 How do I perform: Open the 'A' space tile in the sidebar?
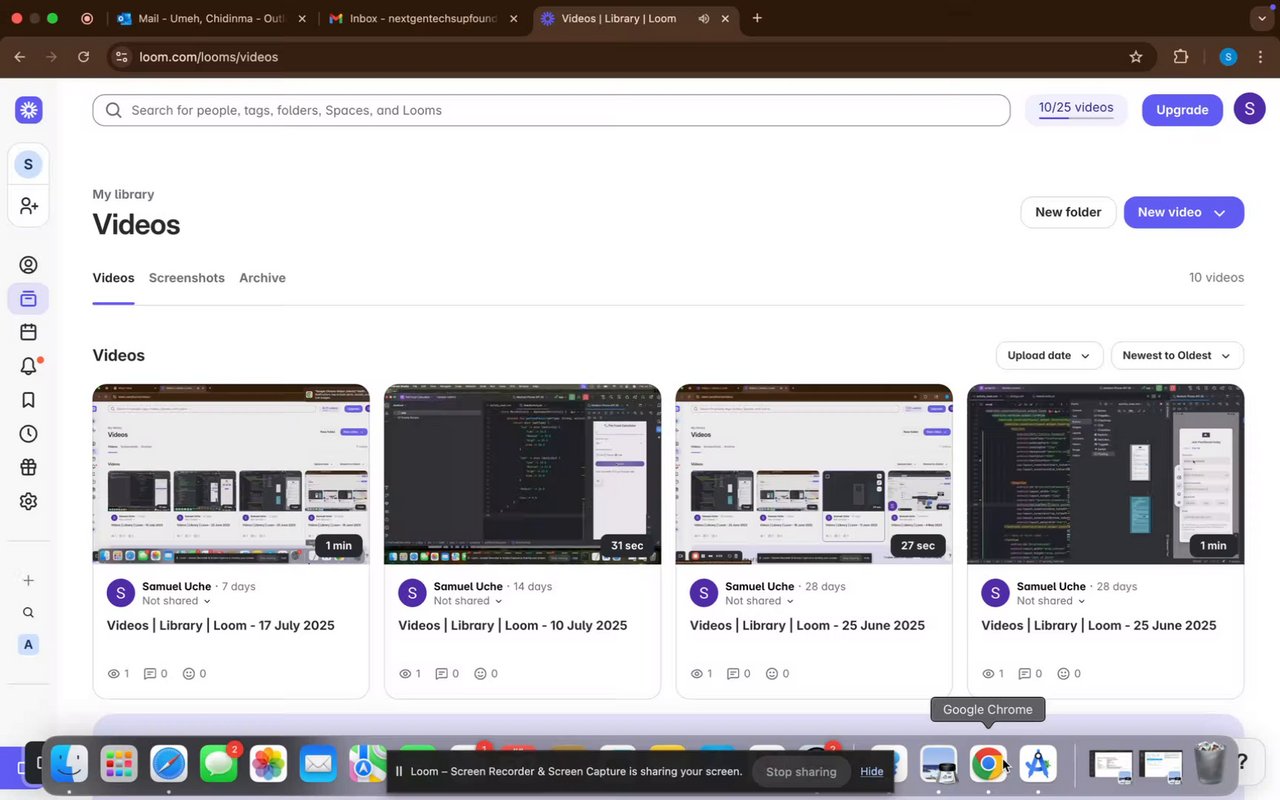(x=28, y=645)
